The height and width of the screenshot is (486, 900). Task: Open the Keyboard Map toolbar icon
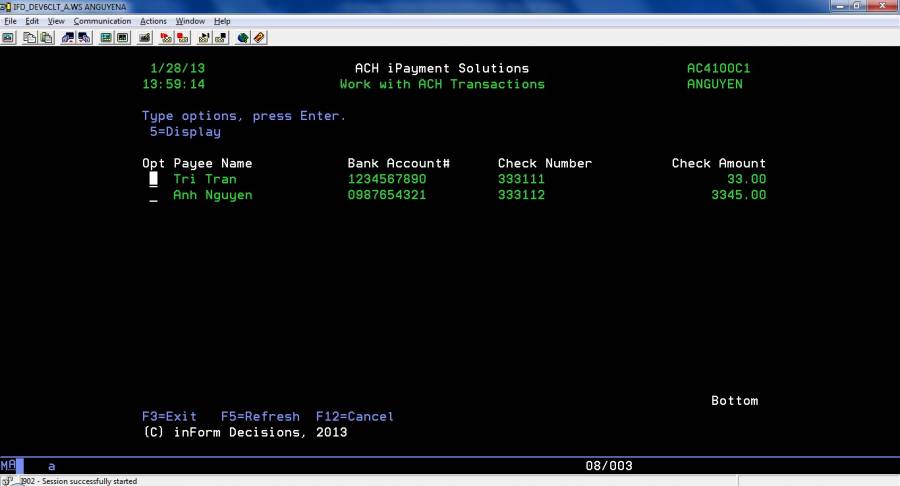(x=122, y=38)
